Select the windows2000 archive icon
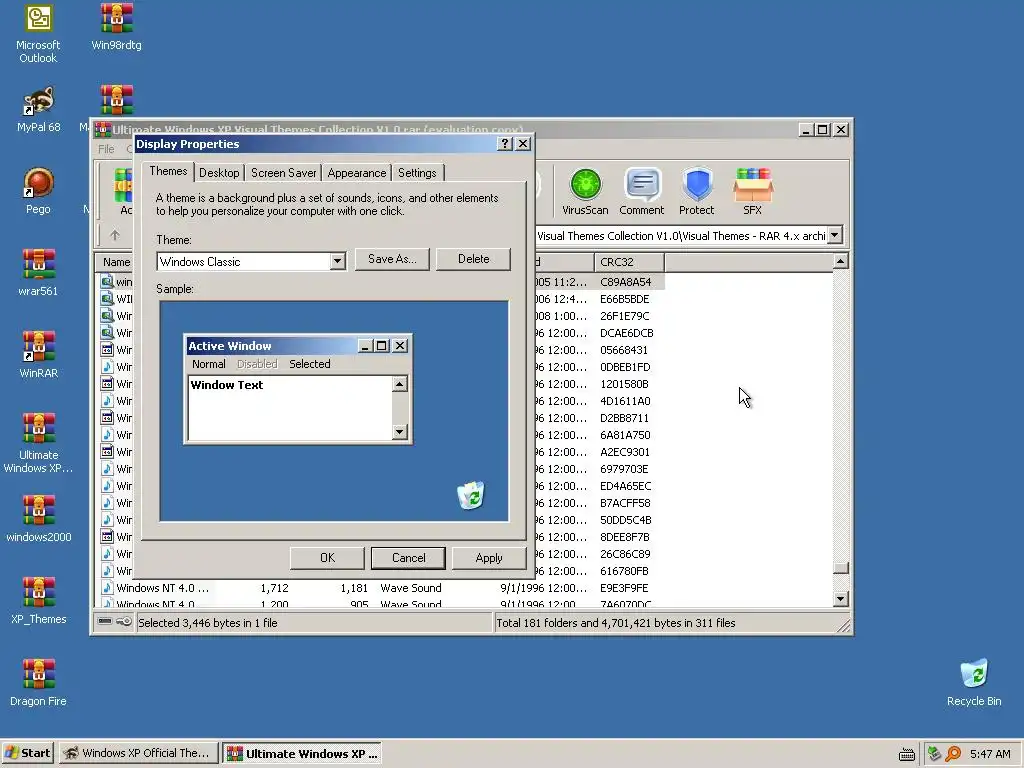This screenshot has height=768, width=1024. tap(39, 519)
